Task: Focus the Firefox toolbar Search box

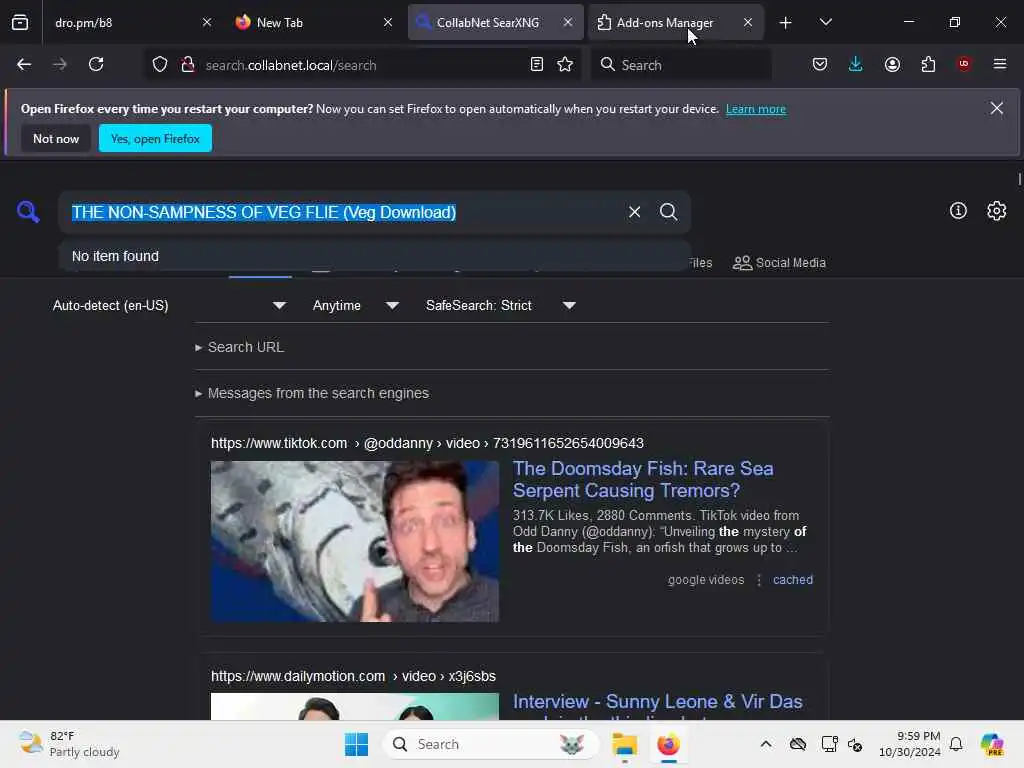Action: pyautogui.click(x=681, y=65)
